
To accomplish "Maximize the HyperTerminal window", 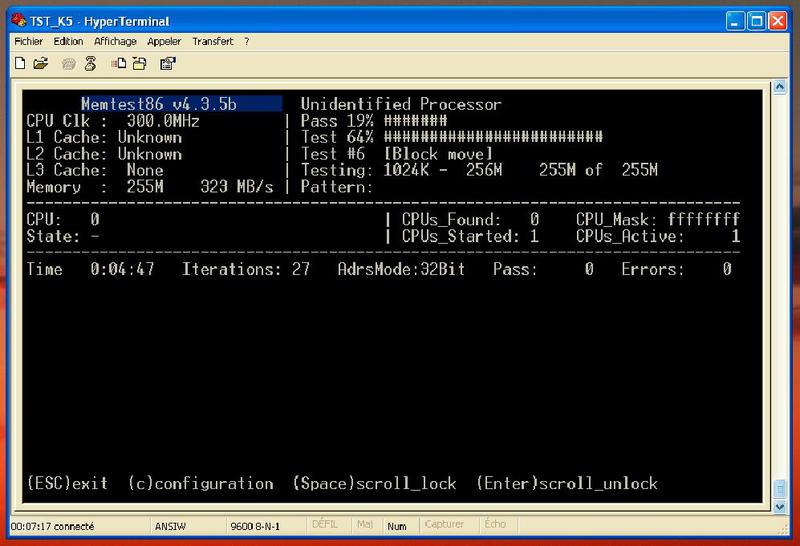I will click(757, 21).
